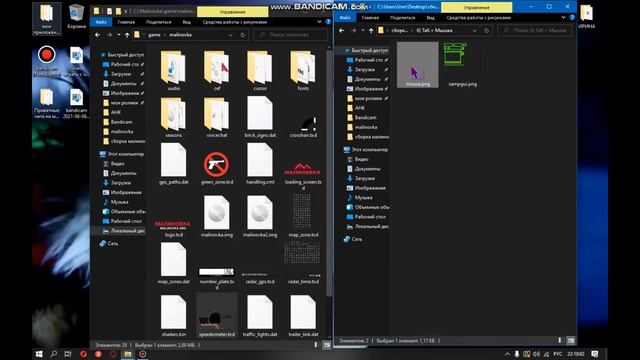Select the mouse.png thumbnail in right window

(418, 64)
